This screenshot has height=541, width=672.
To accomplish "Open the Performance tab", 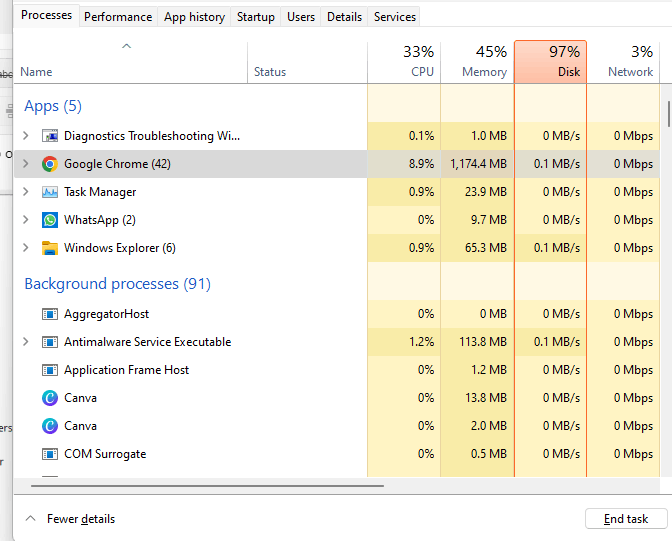I will pos(118,17).
